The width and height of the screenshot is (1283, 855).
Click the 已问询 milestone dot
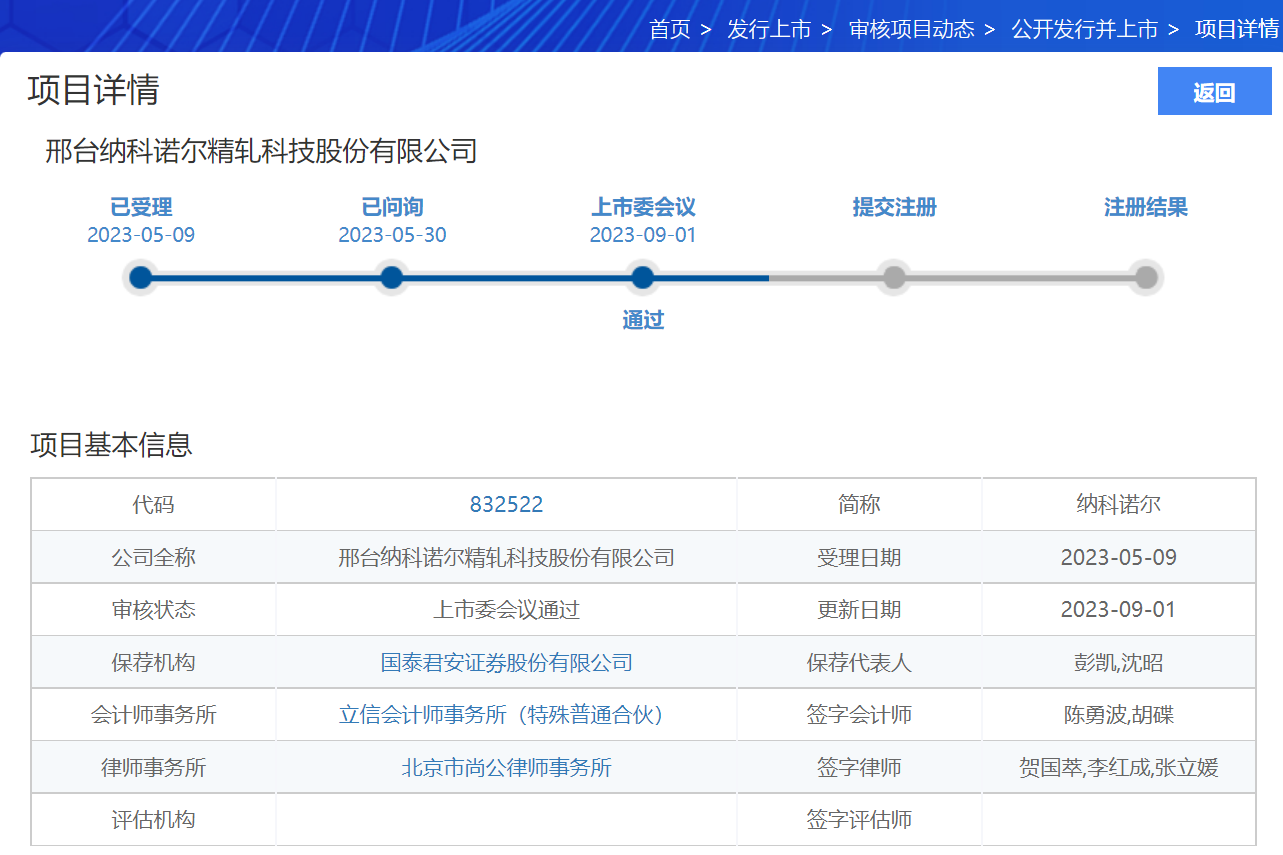[x=391, y=277]
